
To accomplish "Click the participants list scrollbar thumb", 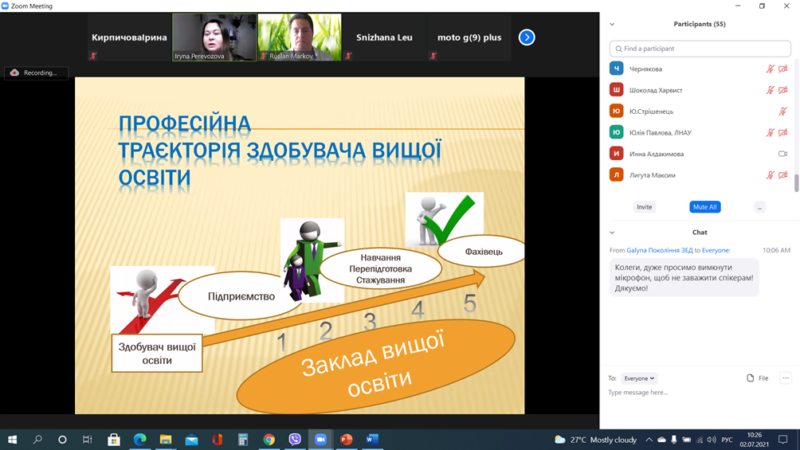I will coord(796,183).
